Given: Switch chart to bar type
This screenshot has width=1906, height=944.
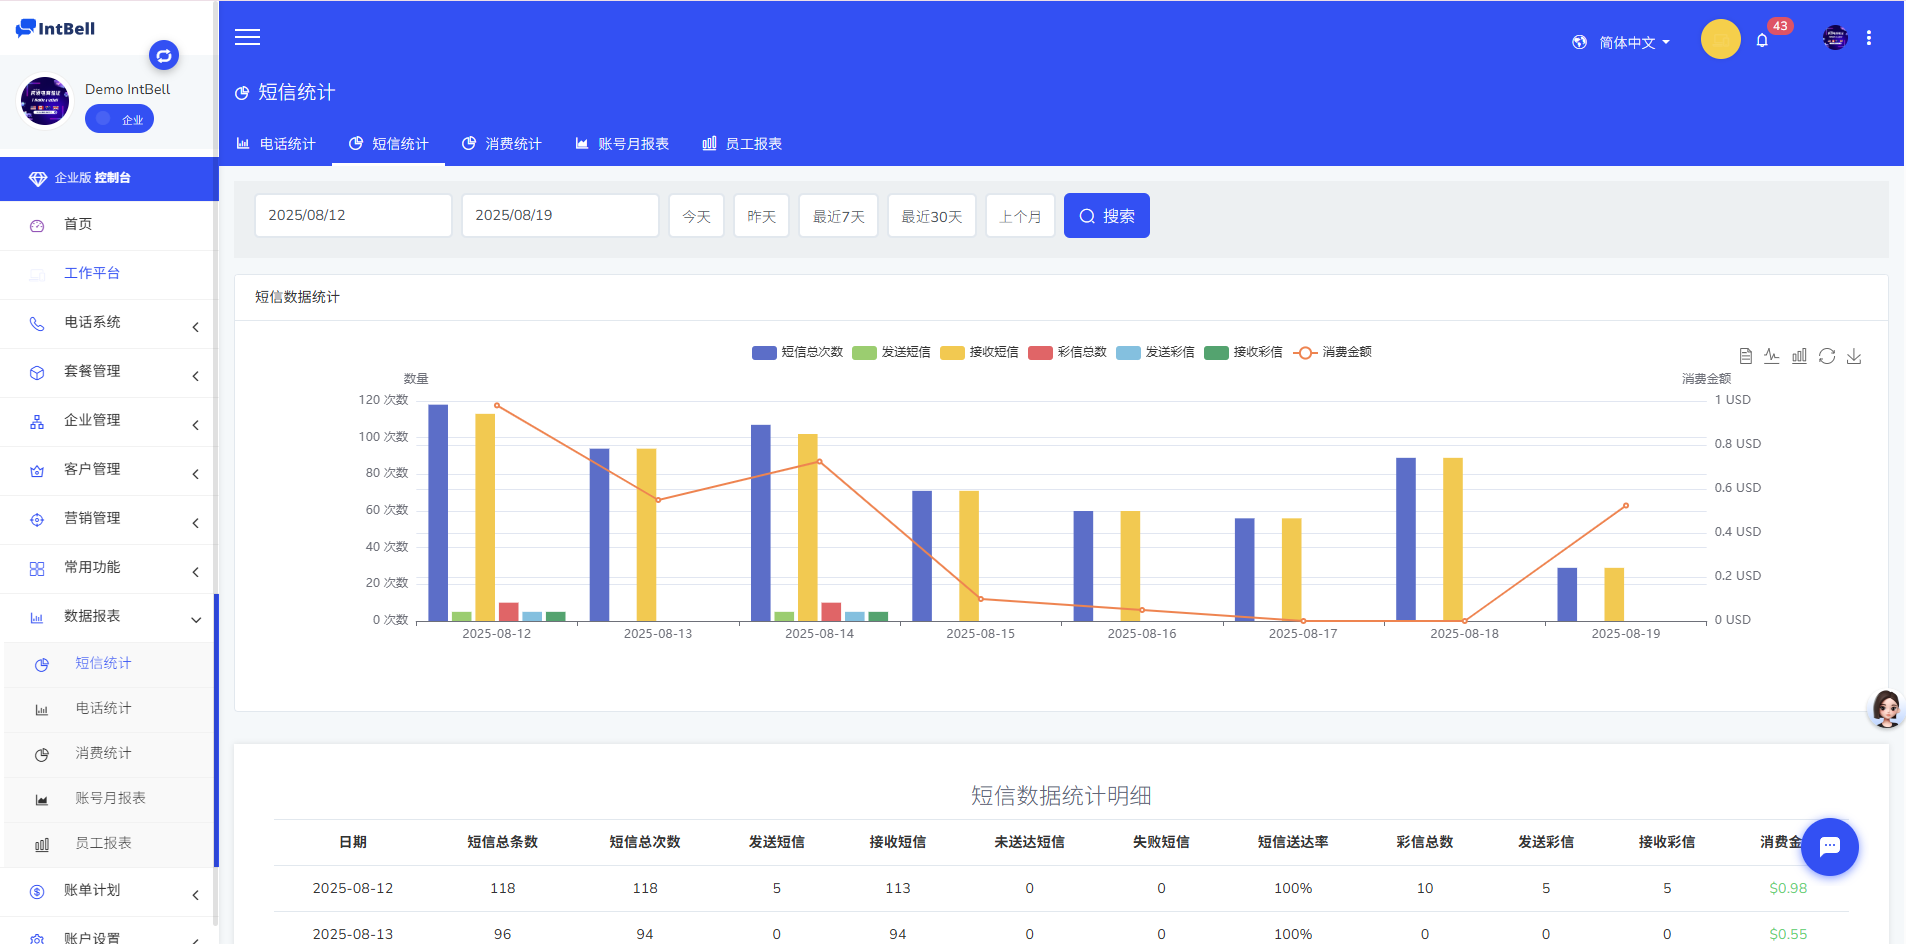Looking at the screenshot, I should click(x=1799, y=356).
